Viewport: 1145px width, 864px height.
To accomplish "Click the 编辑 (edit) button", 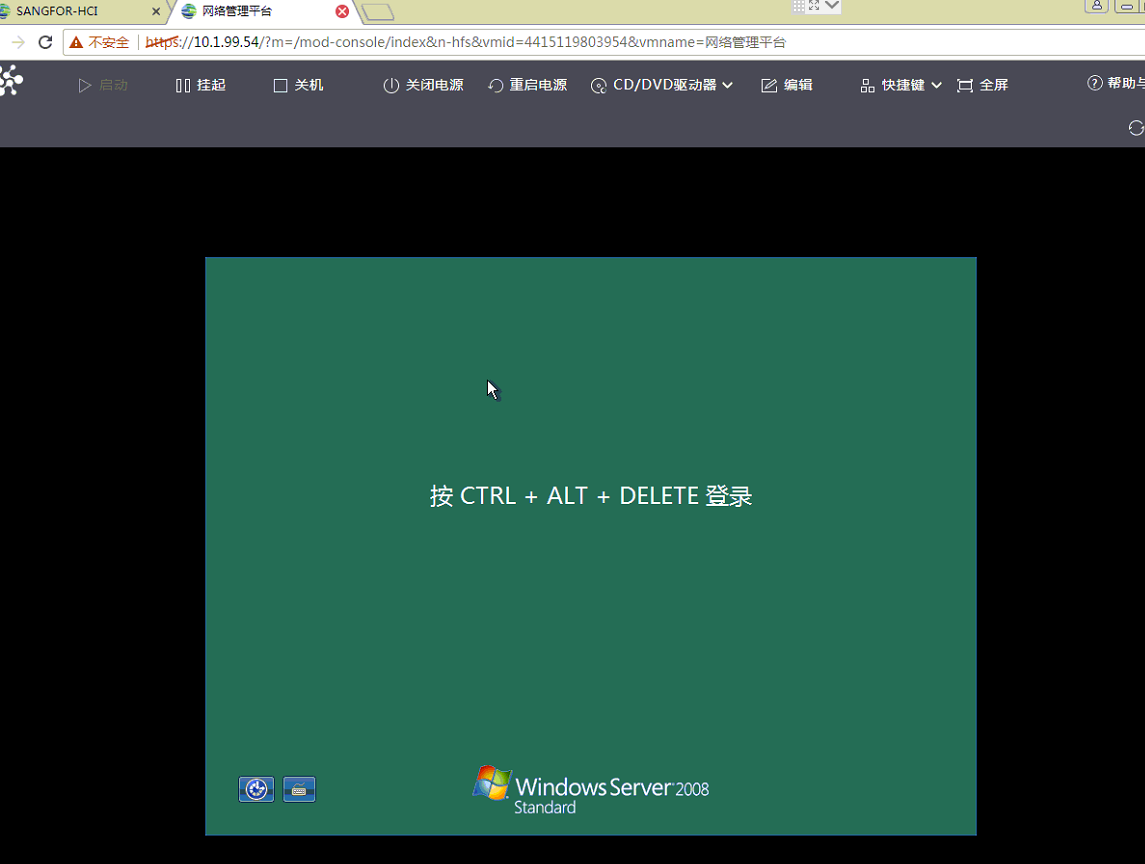I will click(x=786, y=85).
